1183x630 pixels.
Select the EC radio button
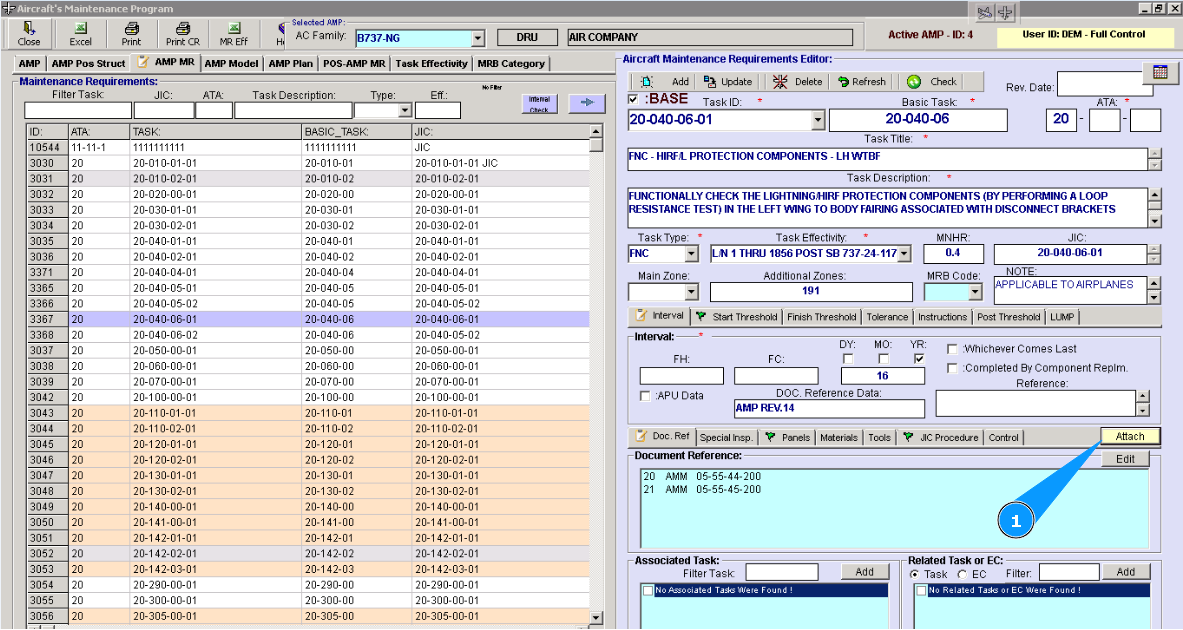point(962,574)
